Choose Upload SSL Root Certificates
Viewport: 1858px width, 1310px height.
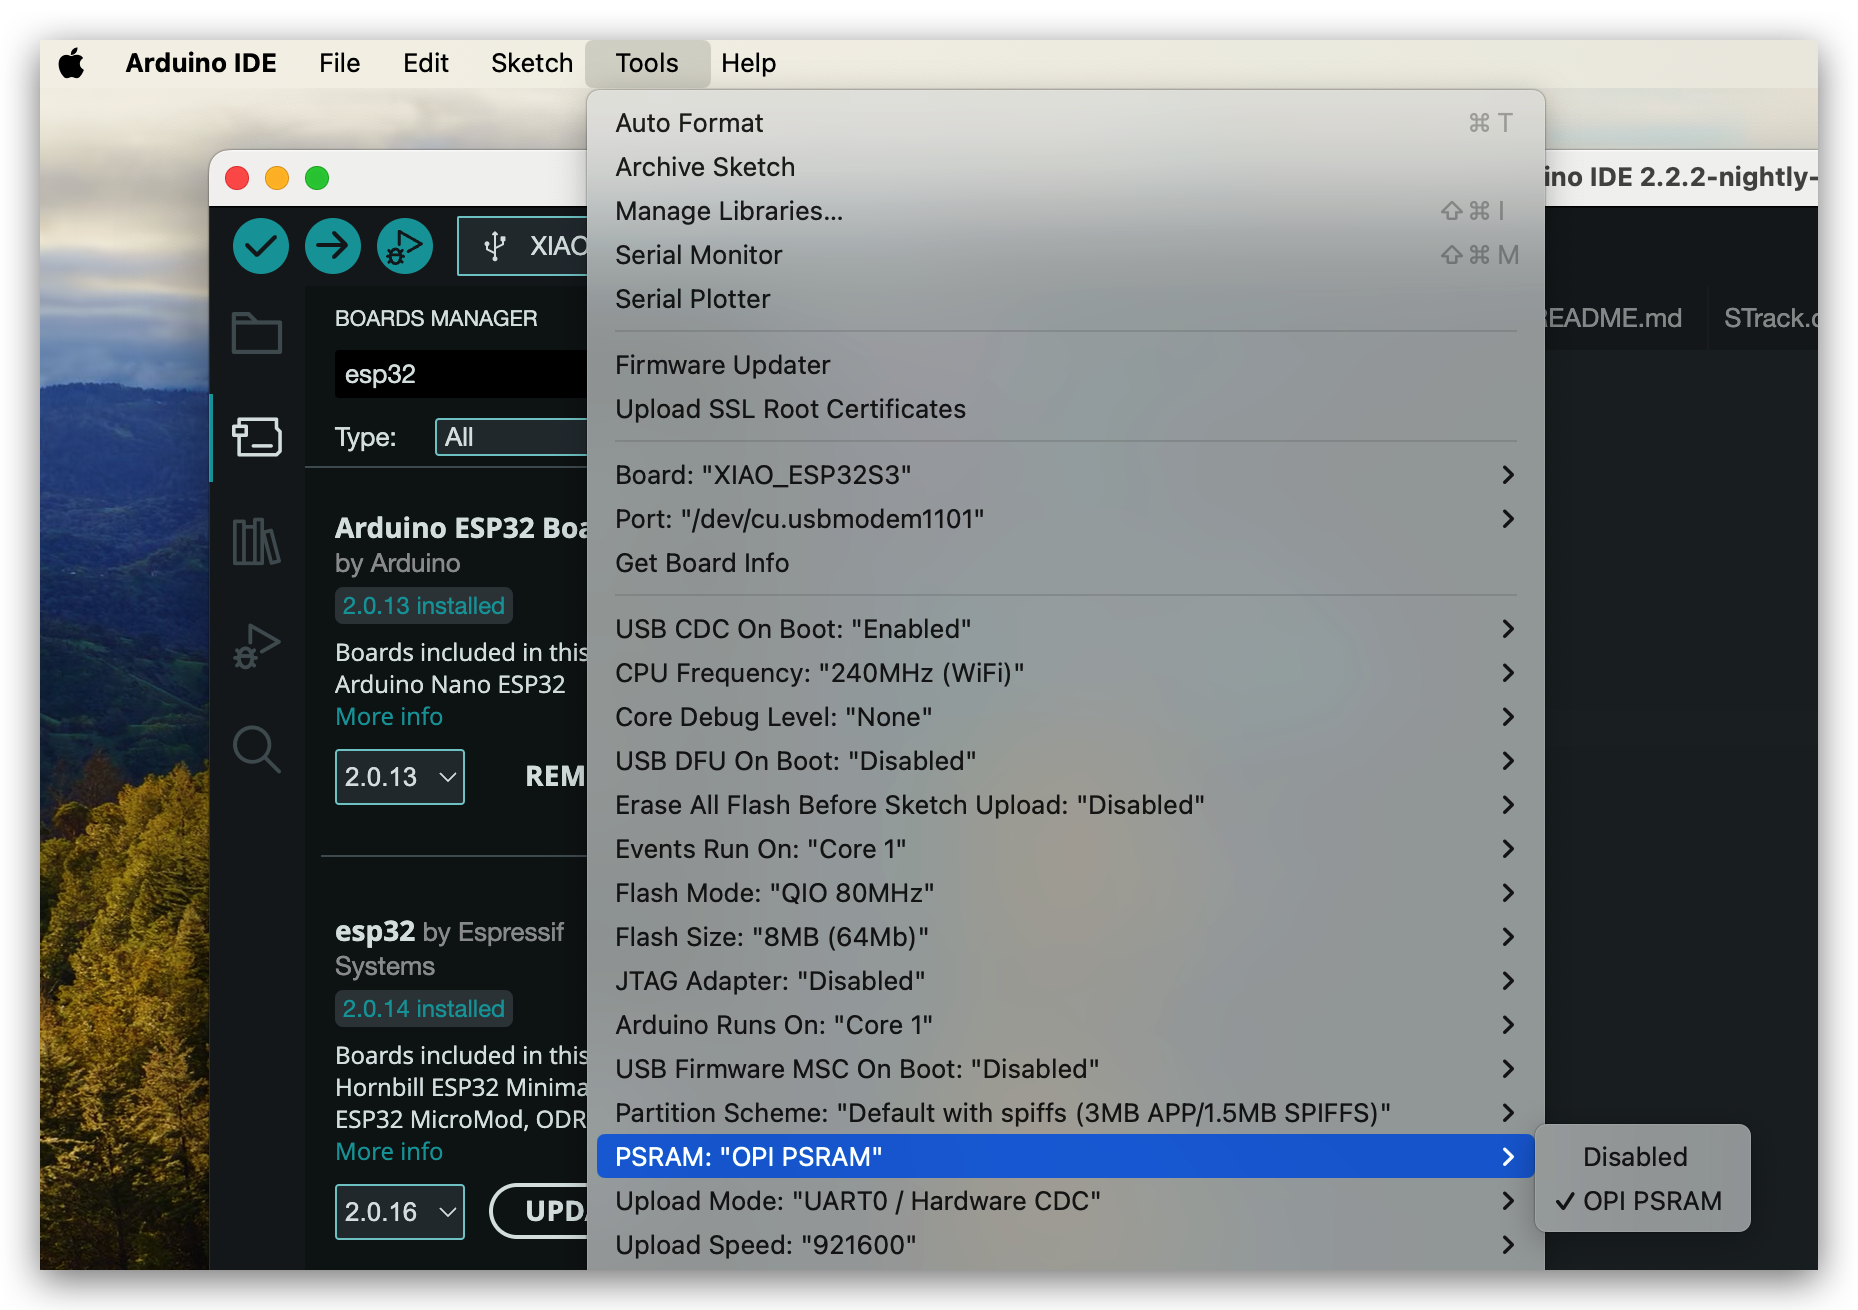click(x=1065, y=409)
